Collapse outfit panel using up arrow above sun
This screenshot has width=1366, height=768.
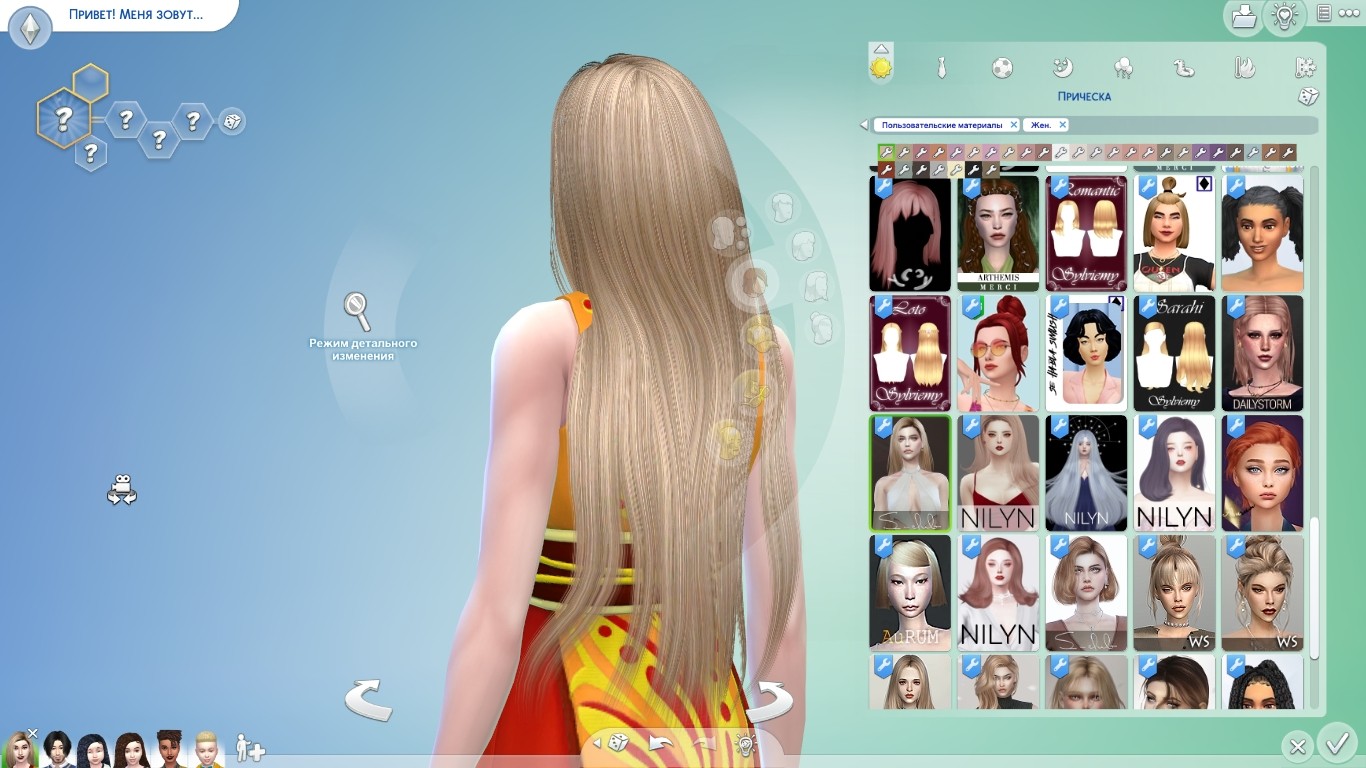(880, 48)
